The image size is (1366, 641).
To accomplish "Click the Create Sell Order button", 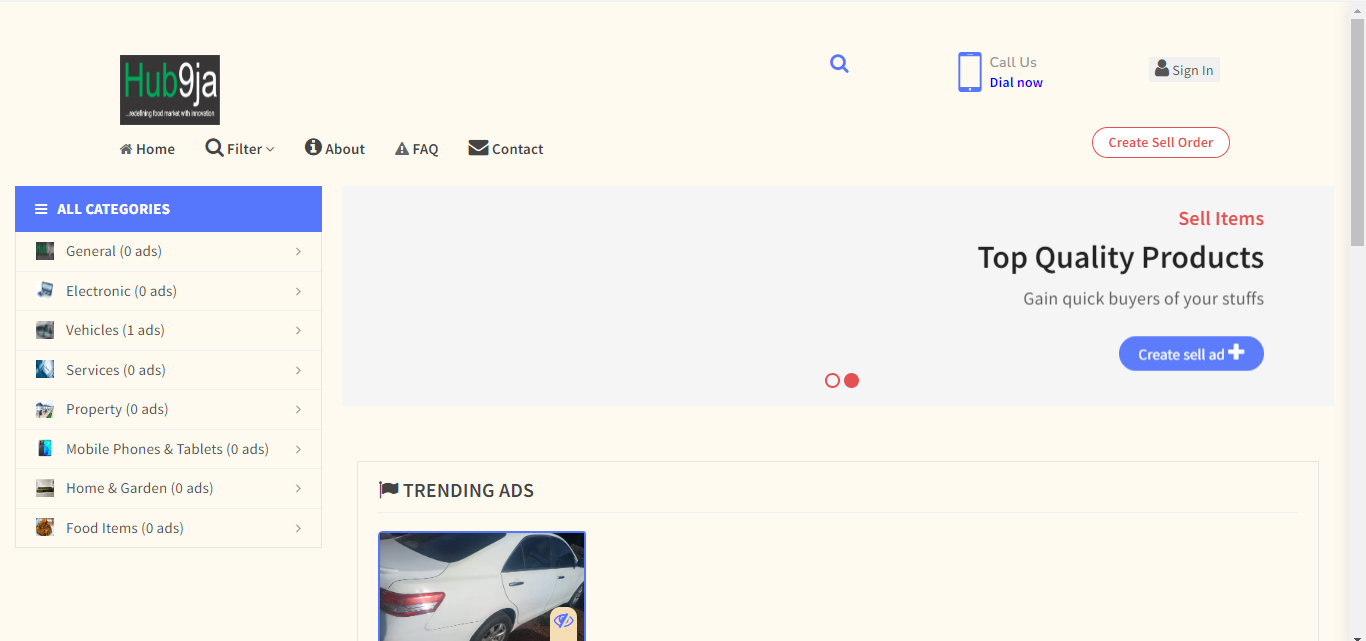I will (1160, 143).
